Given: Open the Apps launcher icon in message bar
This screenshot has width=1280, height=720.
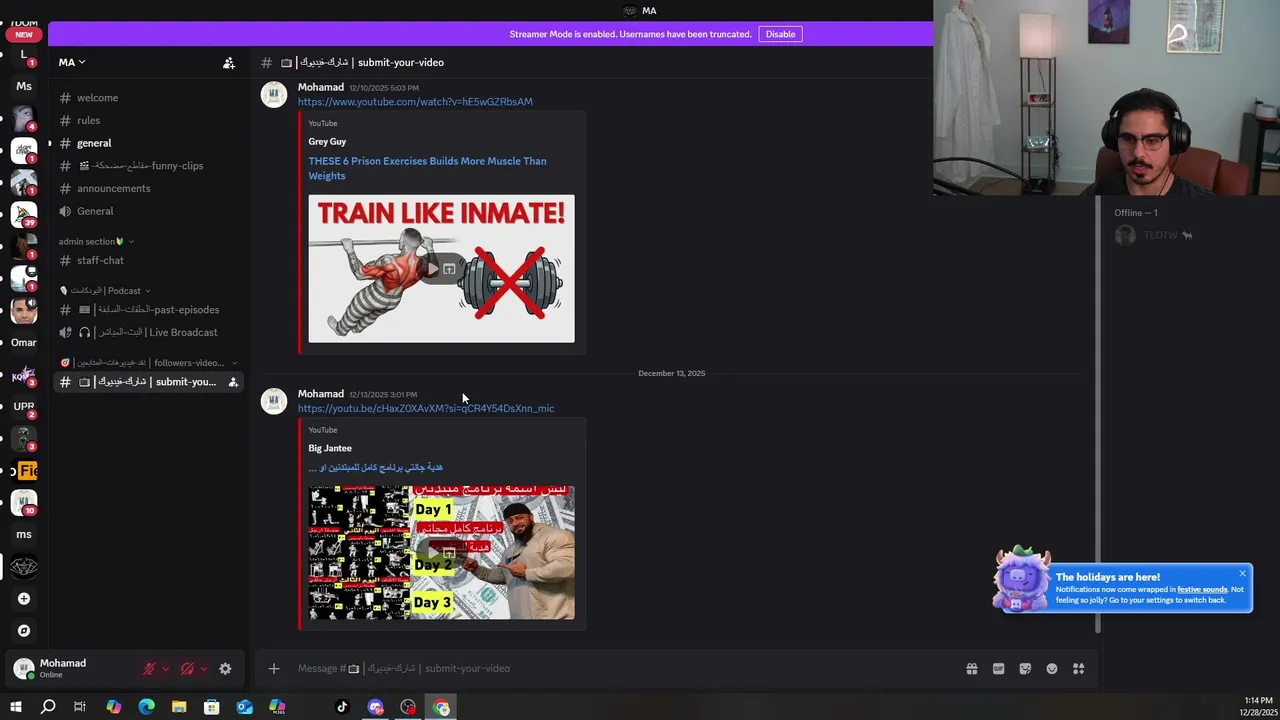Looking at the screenshot, I should pos(1078,669).
